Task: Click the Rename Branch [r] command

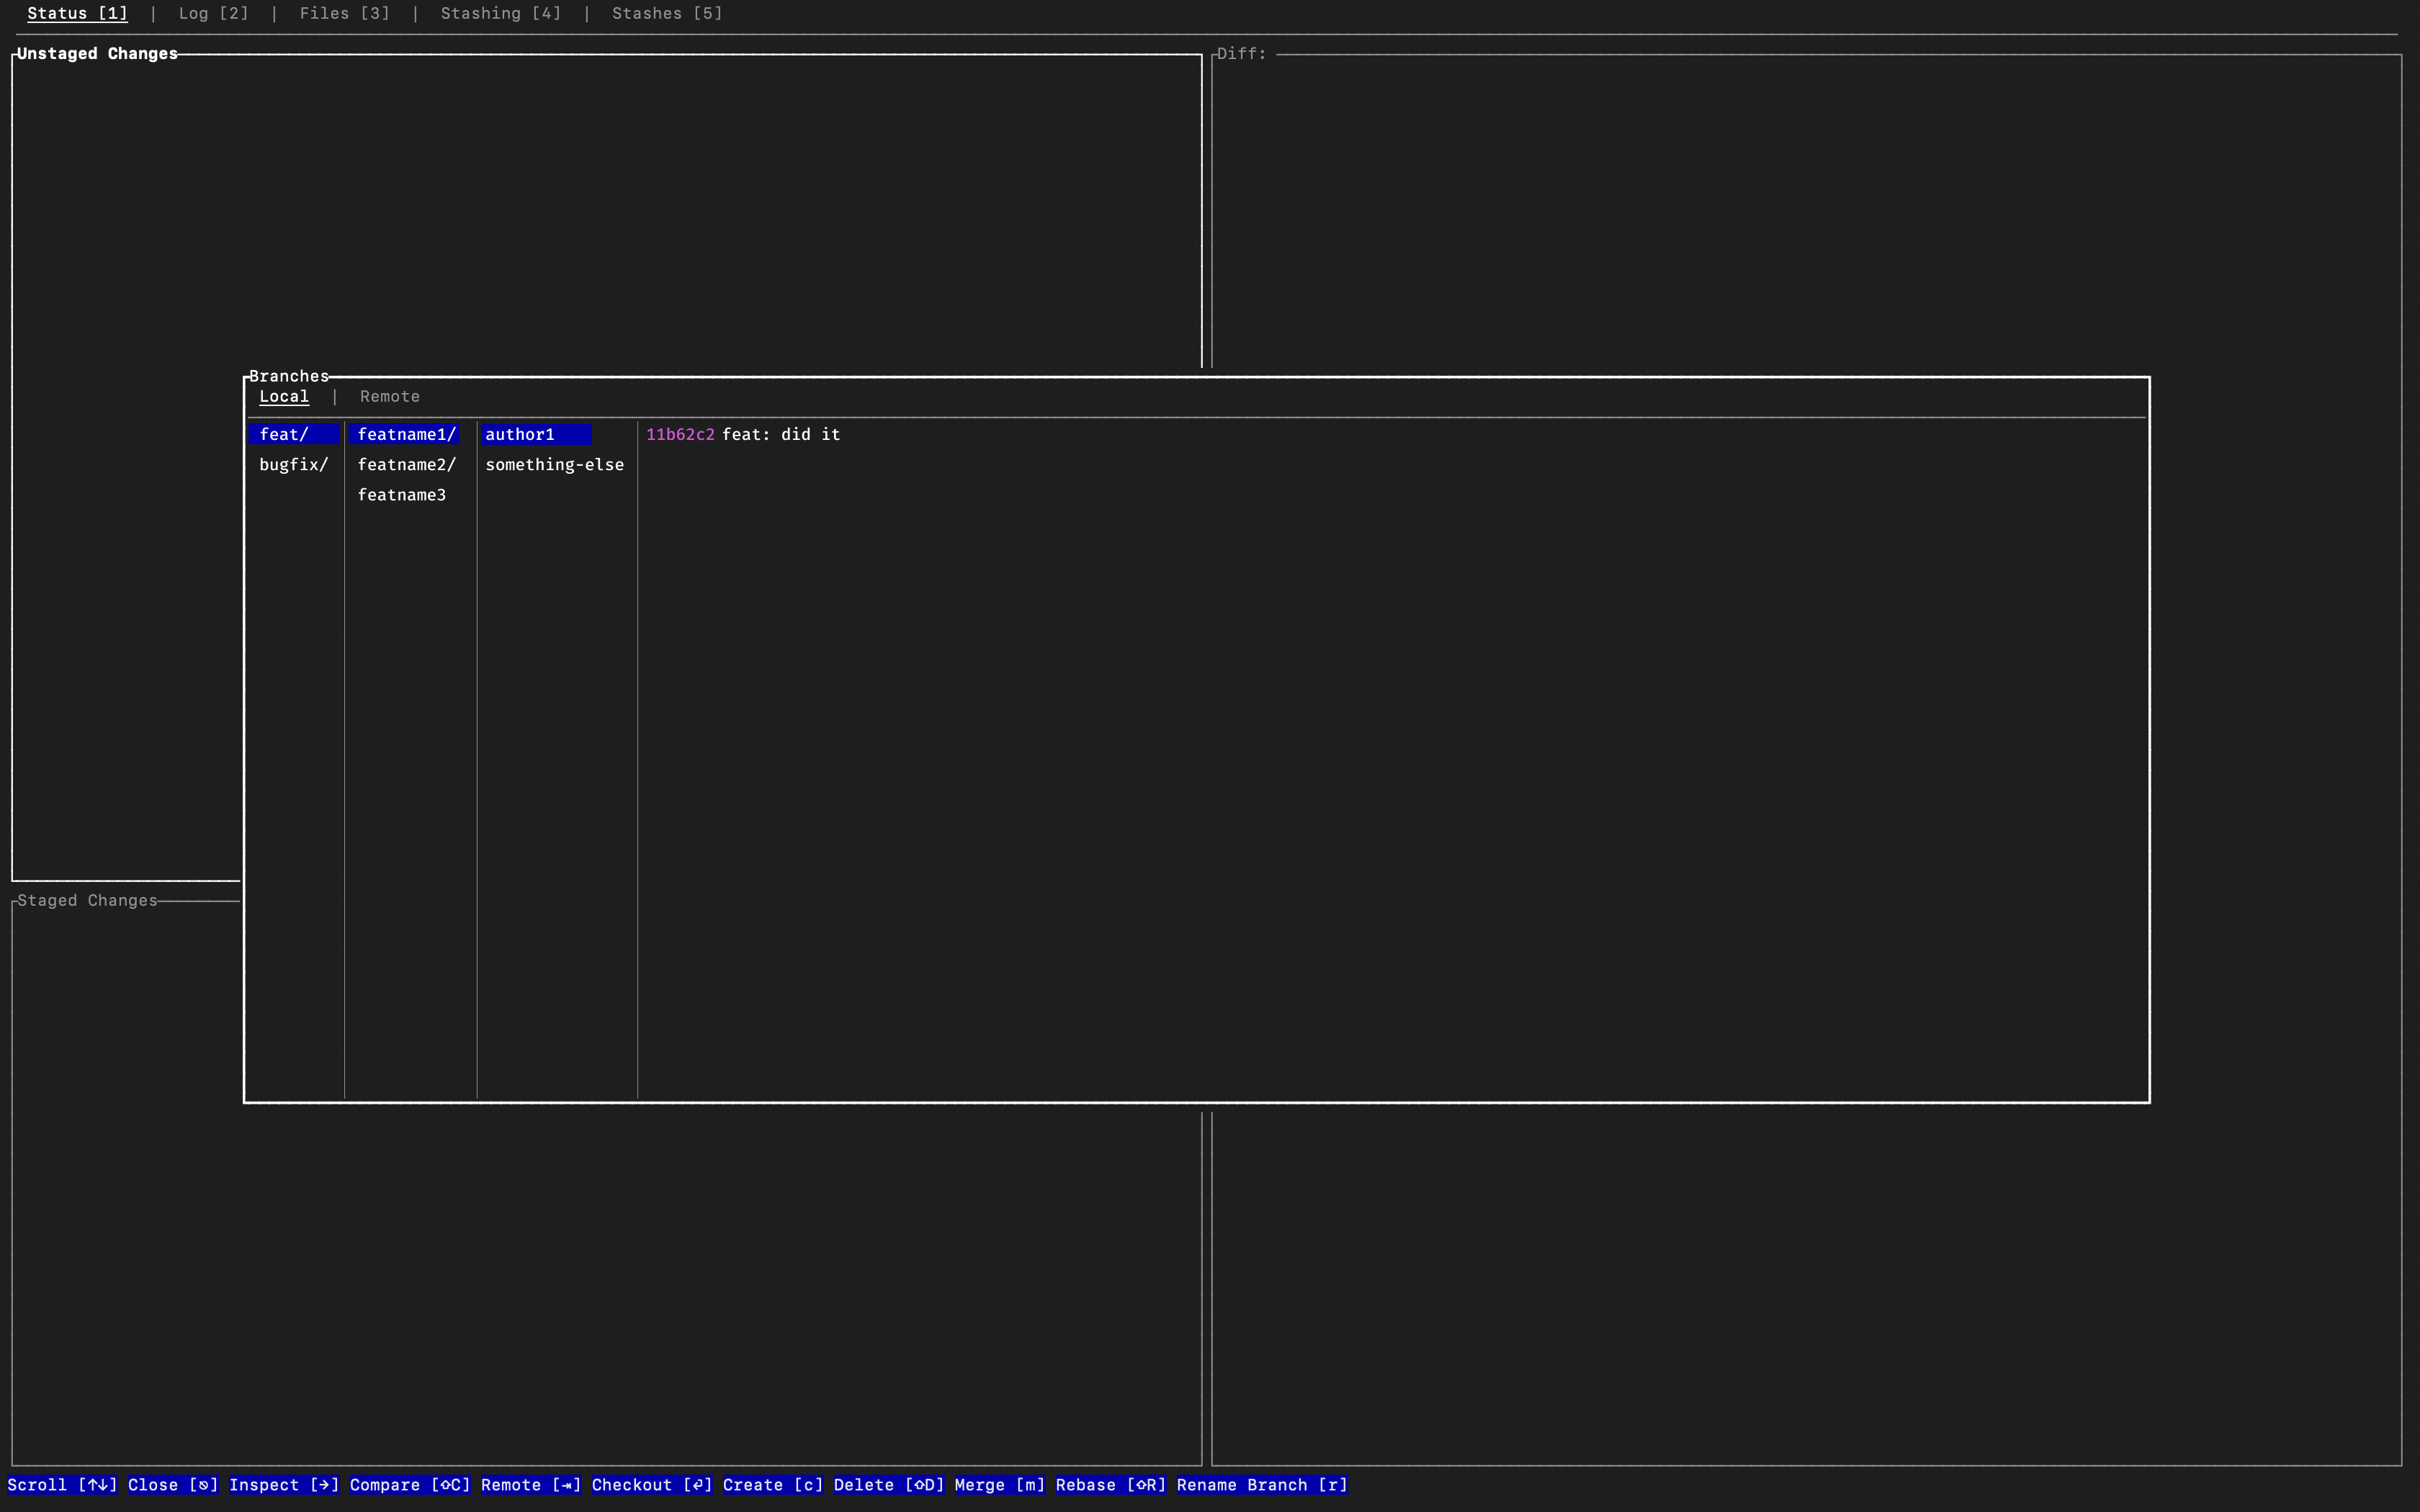Action: click(1261, 1485)
